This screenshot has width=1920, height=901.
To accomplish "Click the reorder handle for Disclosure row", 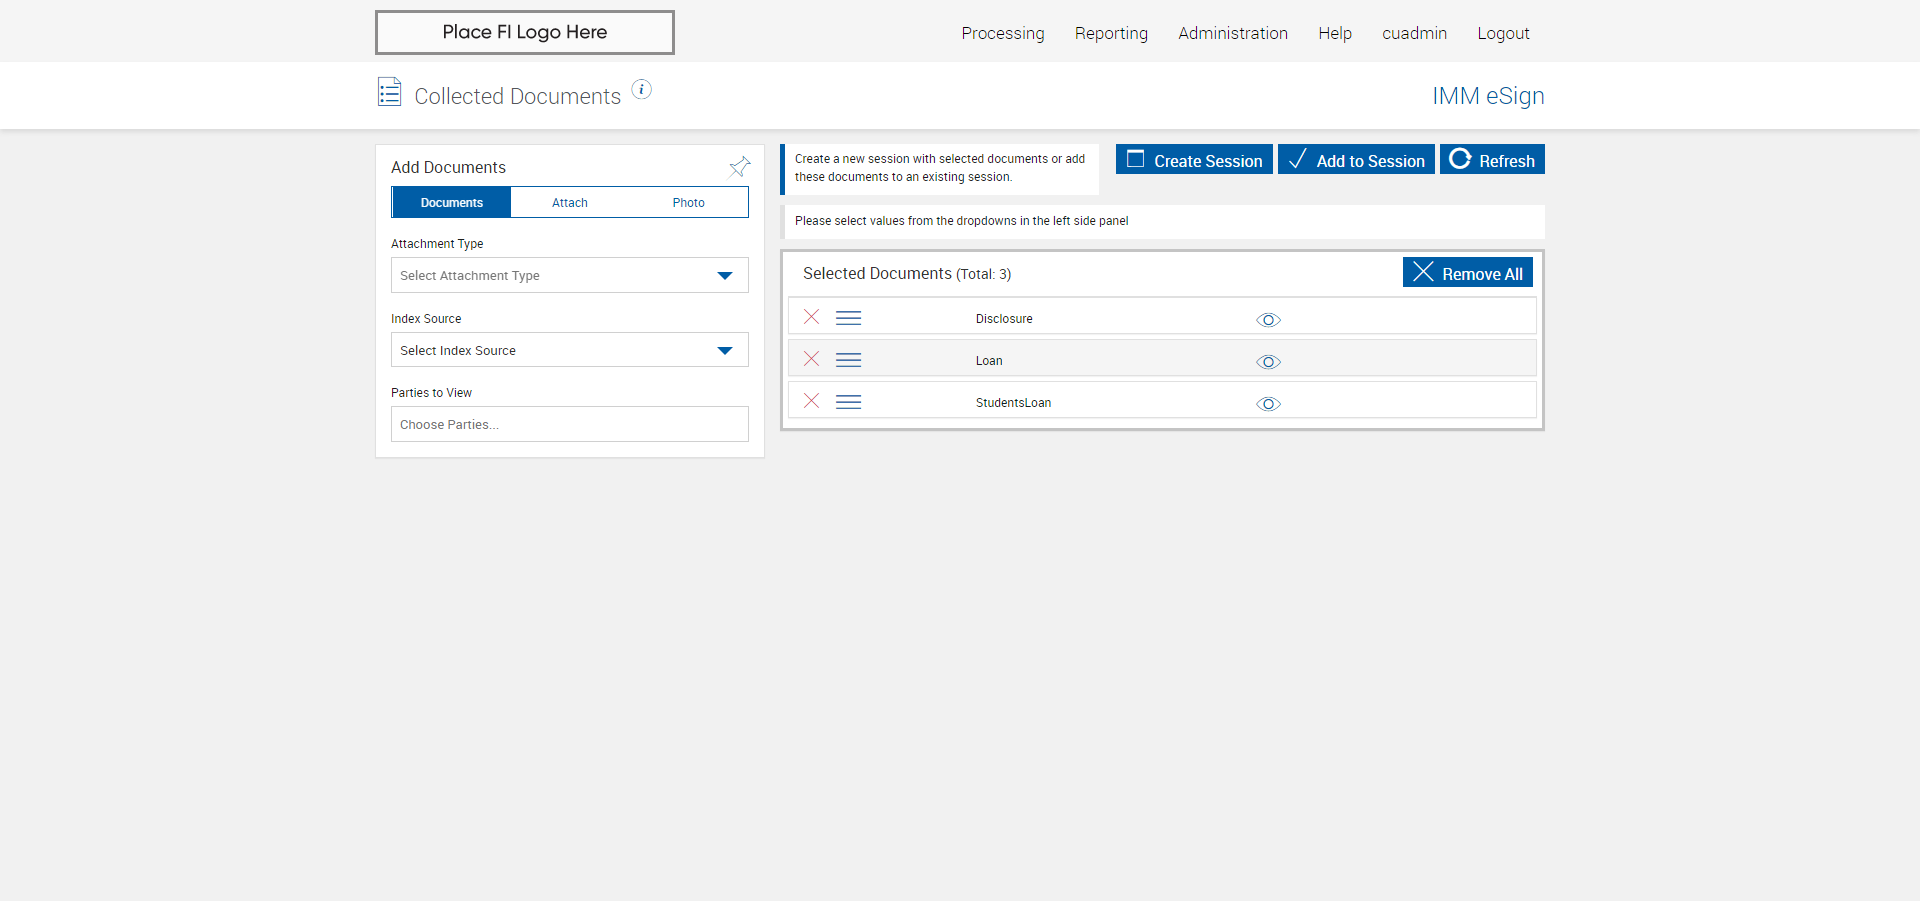I will [848, 318].
